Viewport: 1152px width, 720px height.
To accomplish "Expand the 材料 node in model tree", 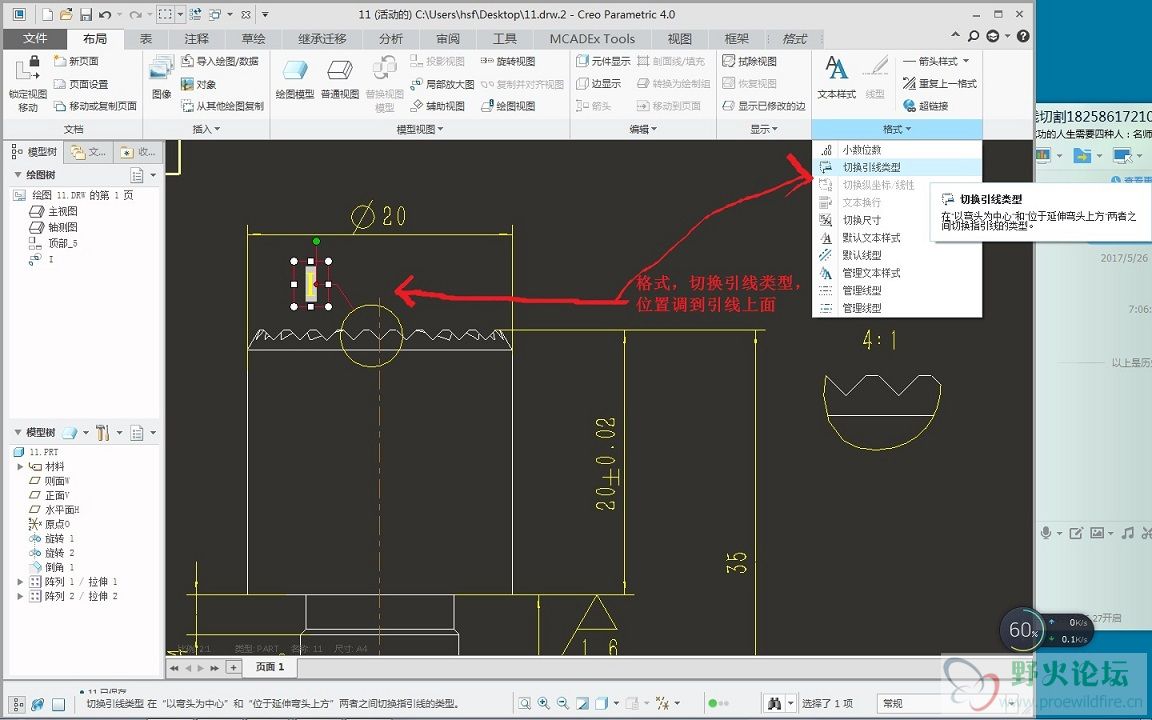I will [20, 467].
